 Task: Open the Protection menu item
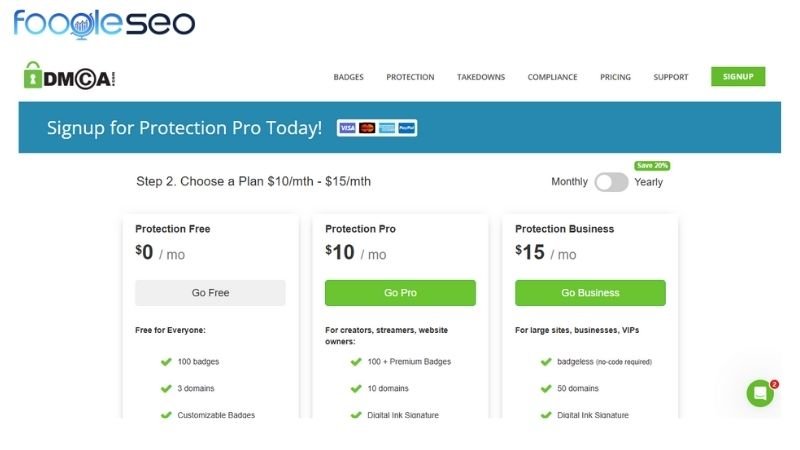[x=410, y=77]
